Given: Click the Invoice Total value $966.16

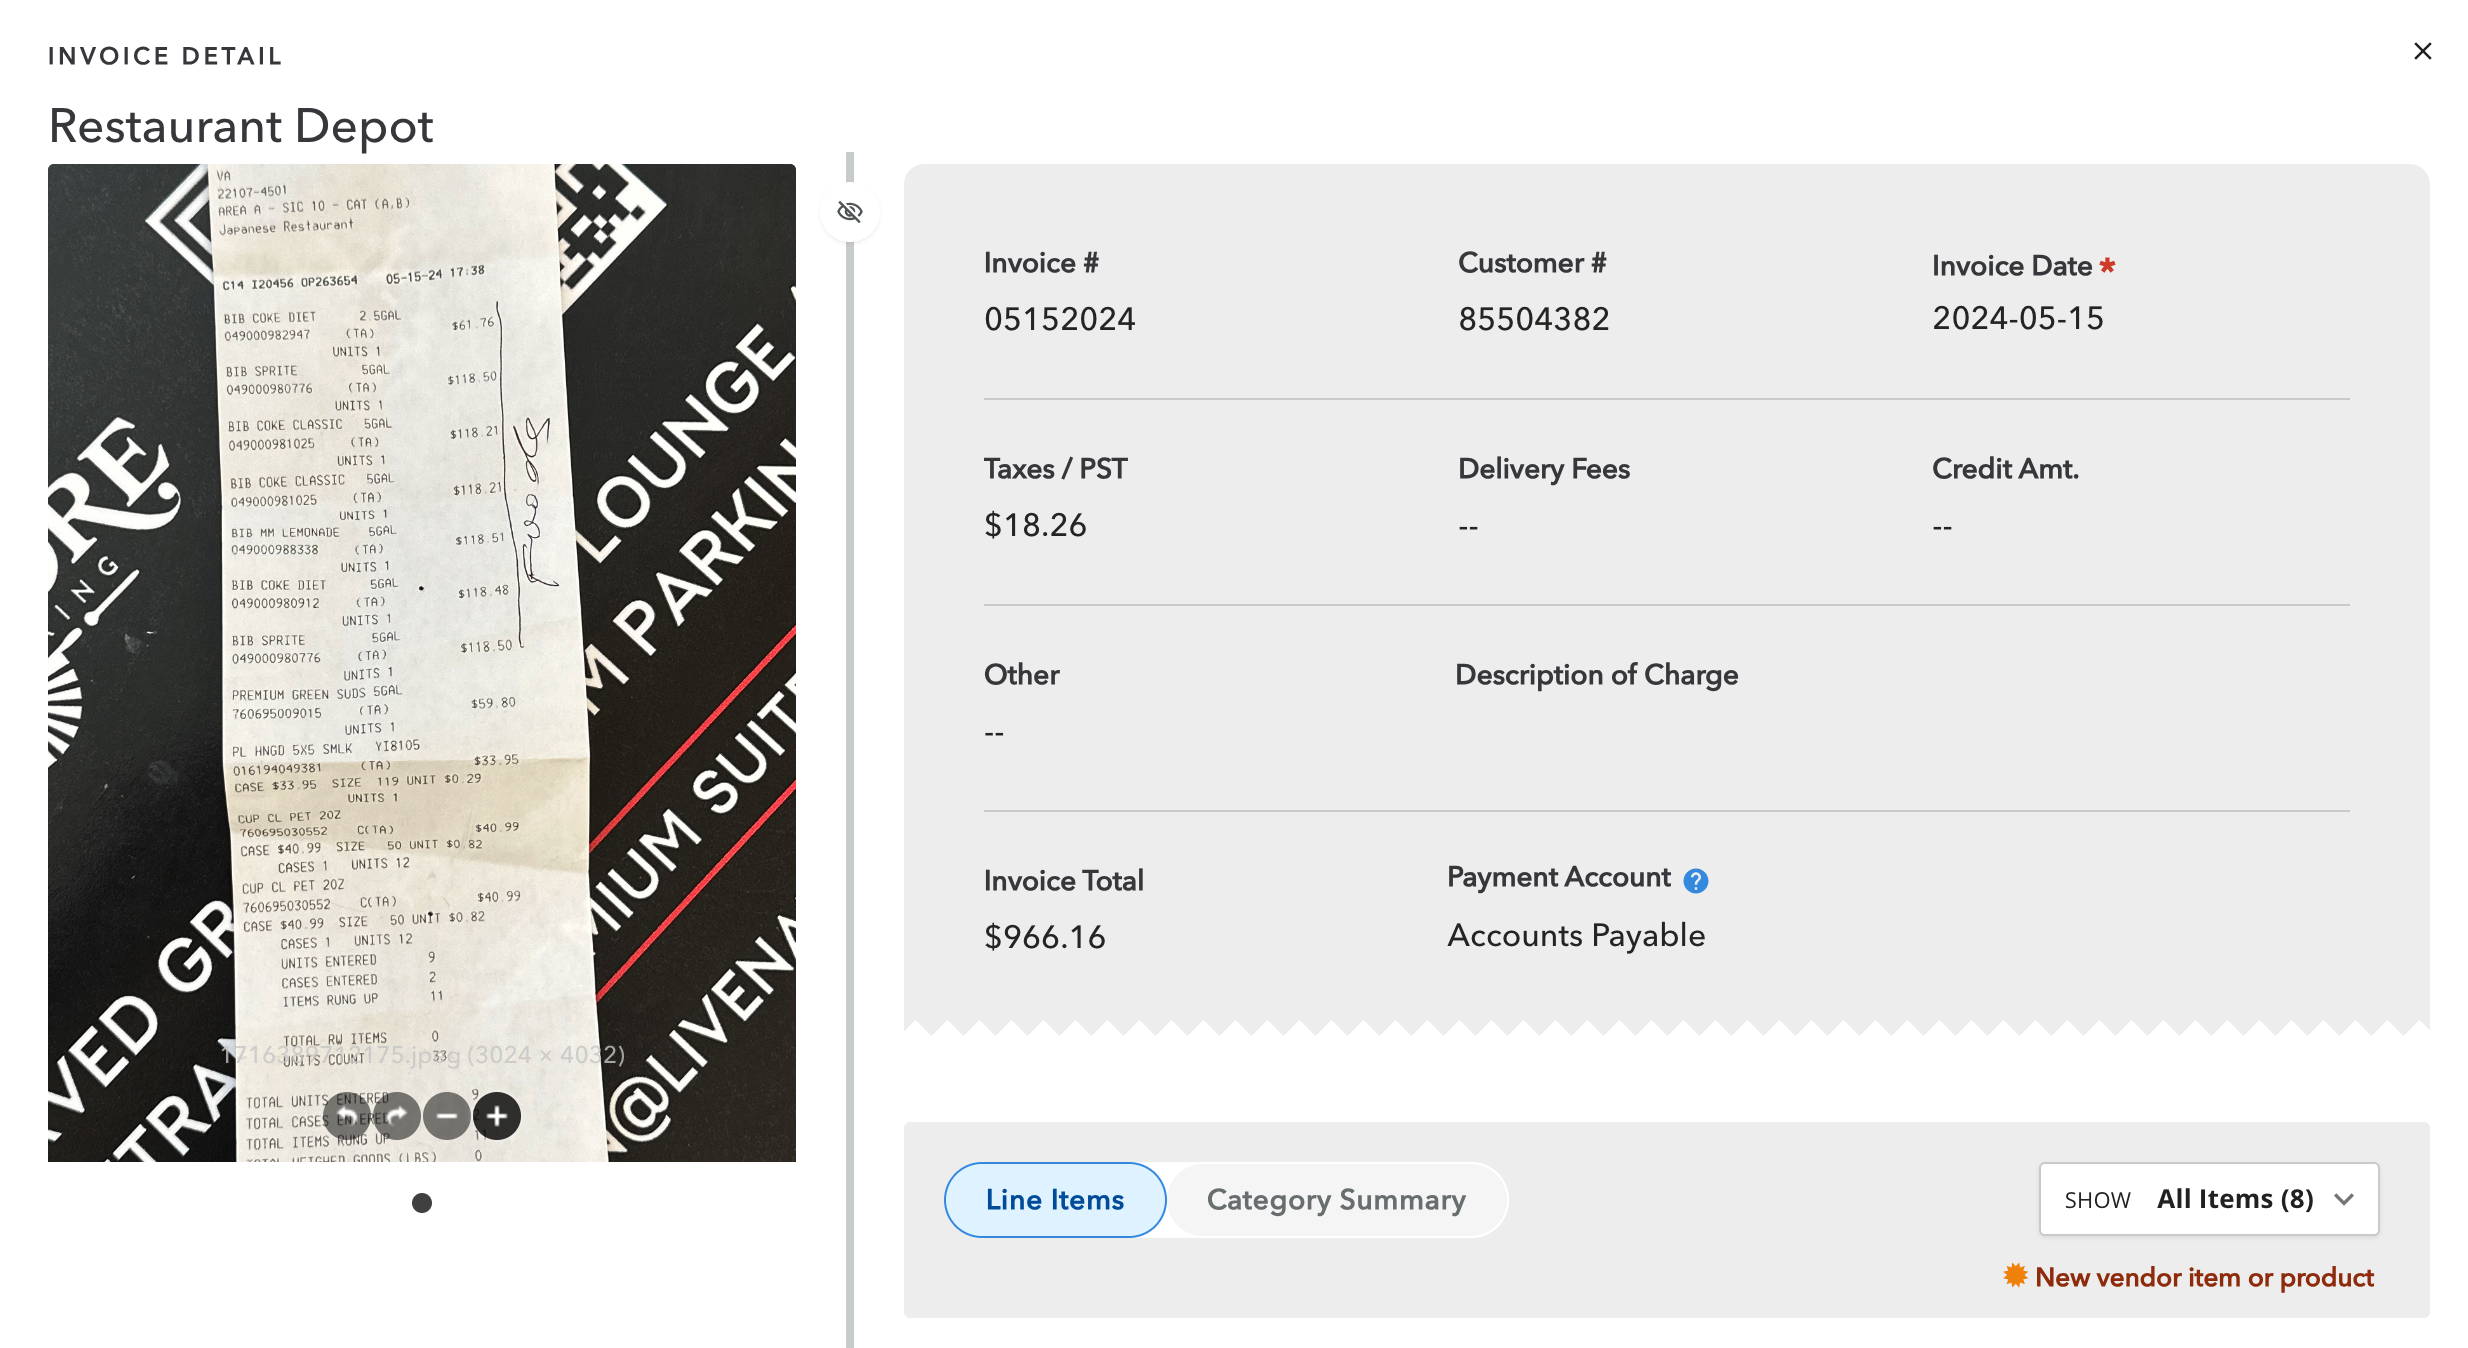Looking at the screenshot, I should pyautogui.click(x=1045, y=937).
